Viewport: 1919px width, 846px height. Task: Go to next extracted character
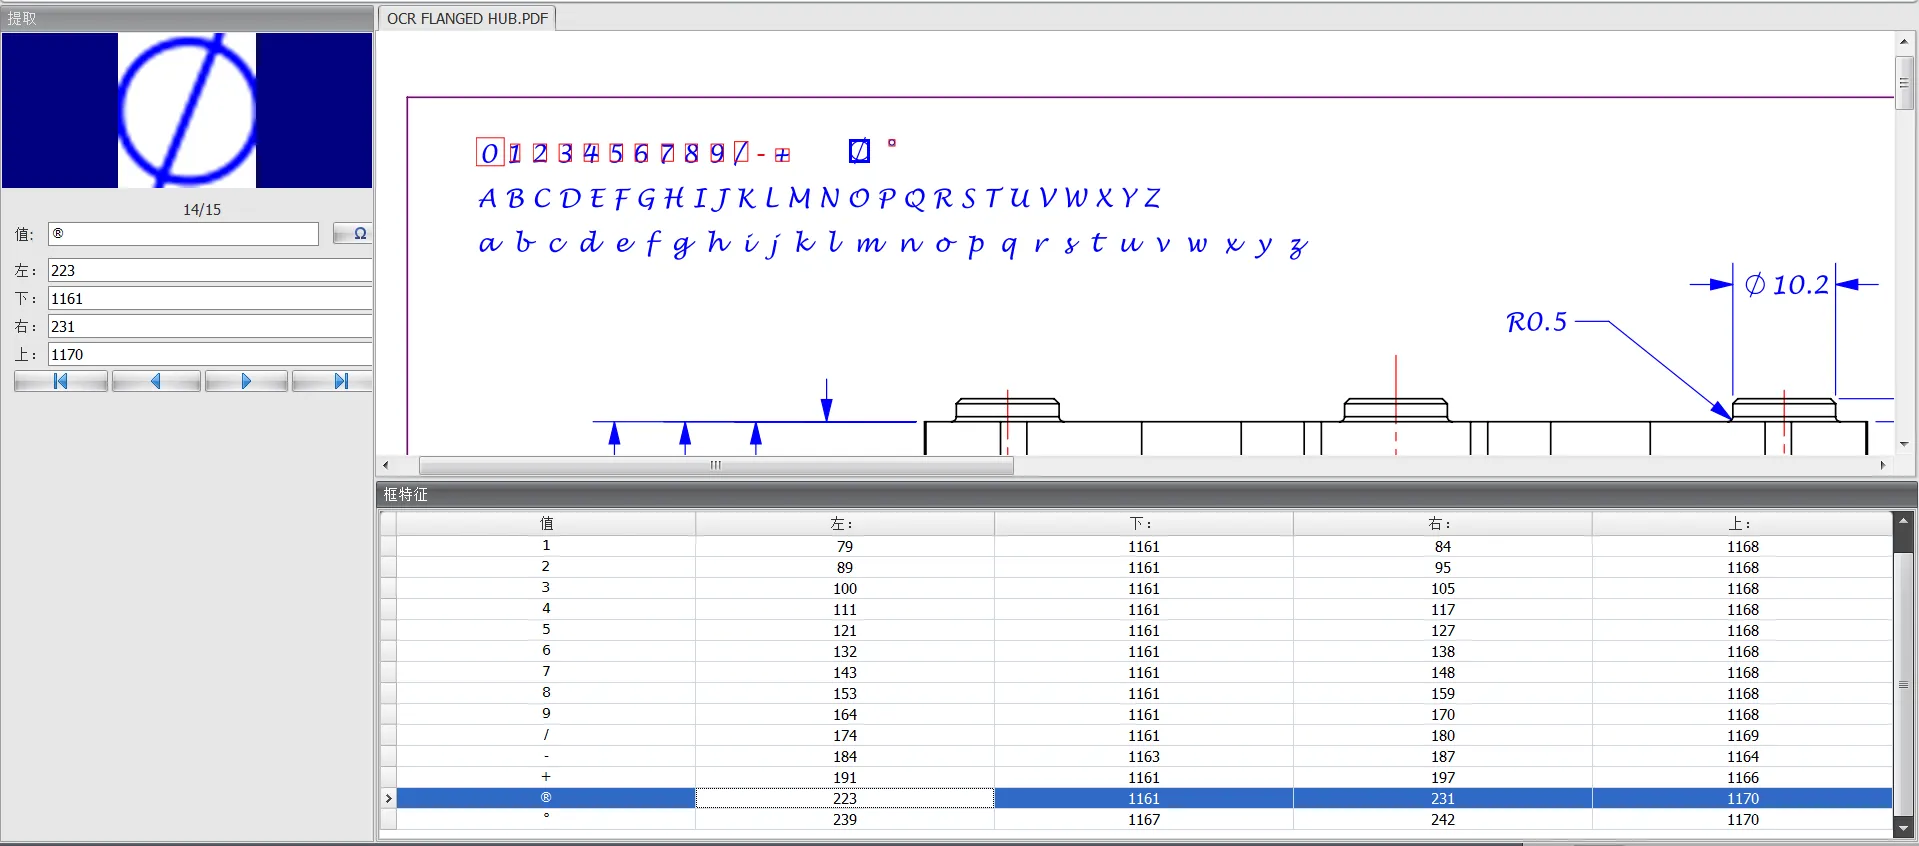(x=246, y=381)
